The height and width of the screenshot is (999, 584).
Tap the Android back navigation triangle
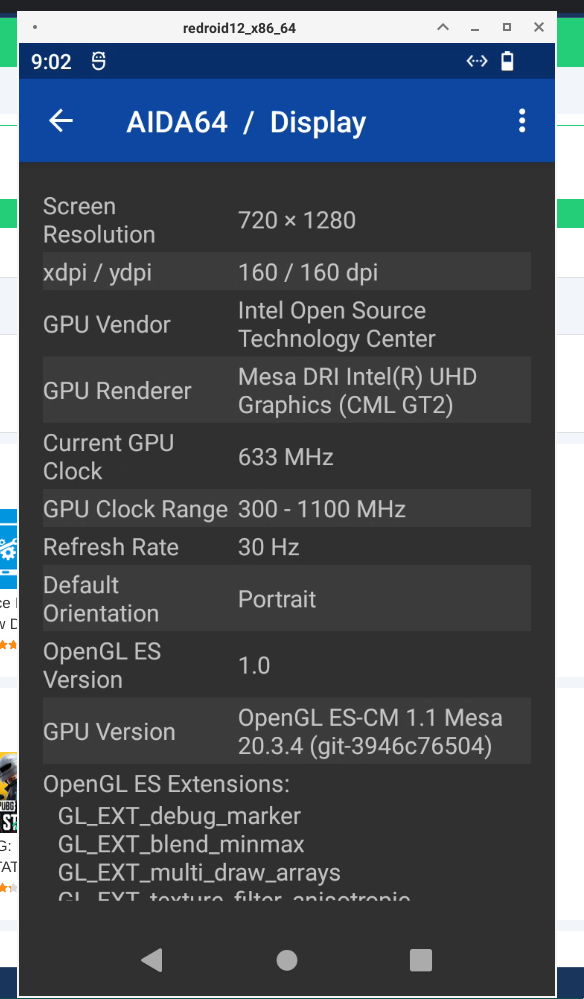click(x=152, y=959)
